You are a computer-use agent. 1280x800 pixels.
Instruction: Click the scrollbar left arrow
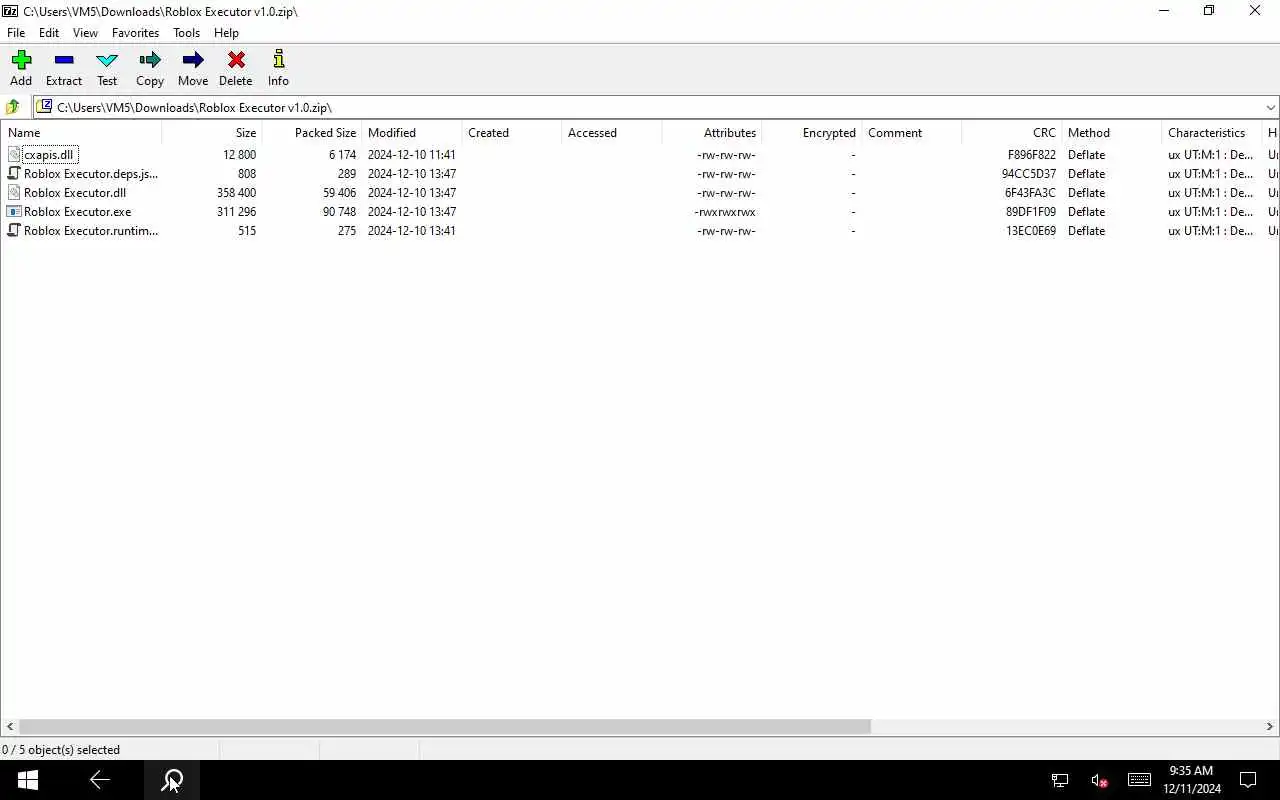click(x=10, y=727)
